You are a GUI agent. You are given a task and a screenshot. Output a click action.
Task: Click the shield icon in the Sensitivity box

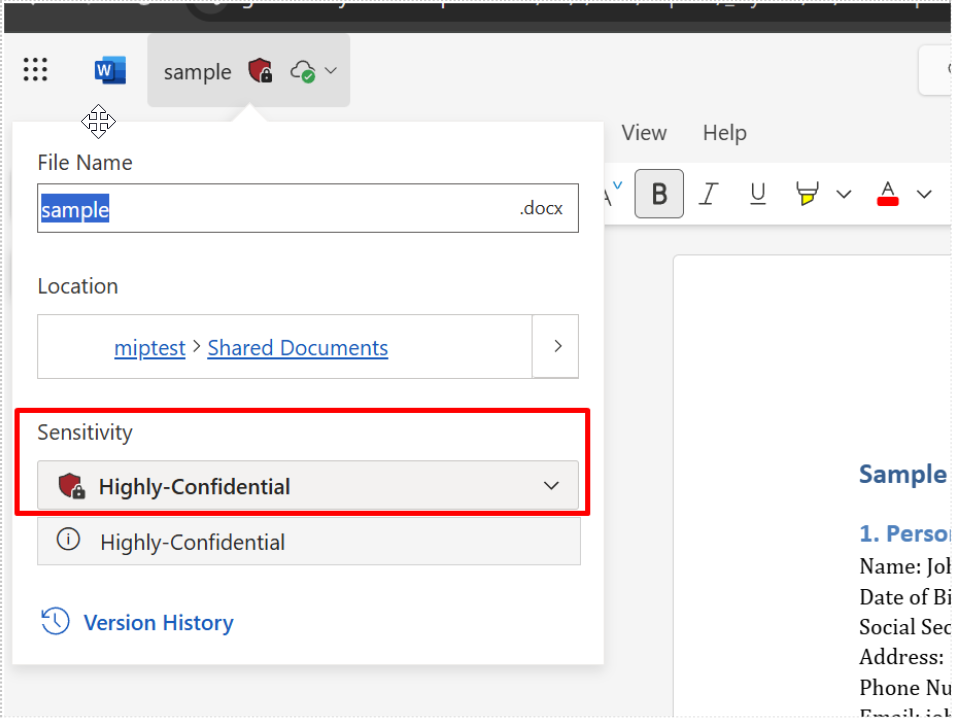coord(71,487)
